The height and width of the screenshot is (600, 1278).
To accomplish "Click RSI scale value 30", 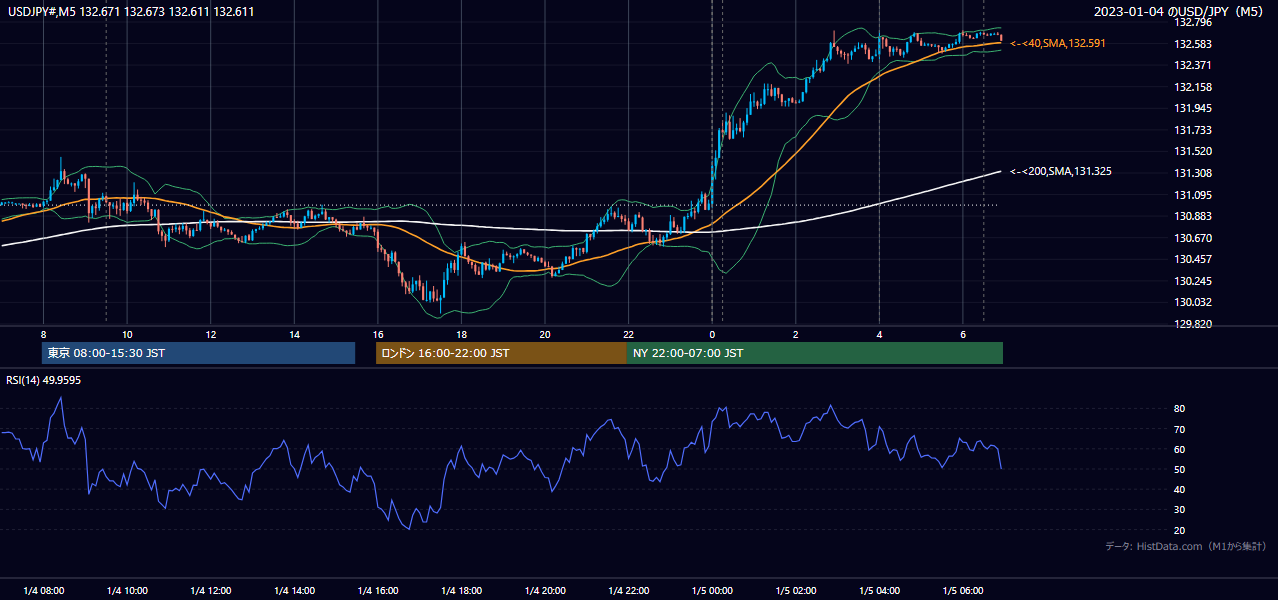I will click(x=1179, y=509).
